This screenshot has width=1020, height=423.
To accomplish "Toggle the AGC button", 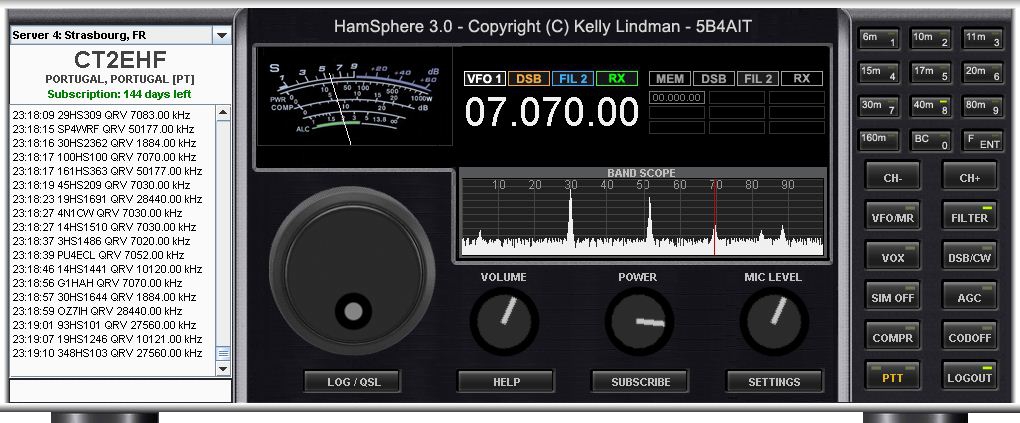I will point(969,297).
